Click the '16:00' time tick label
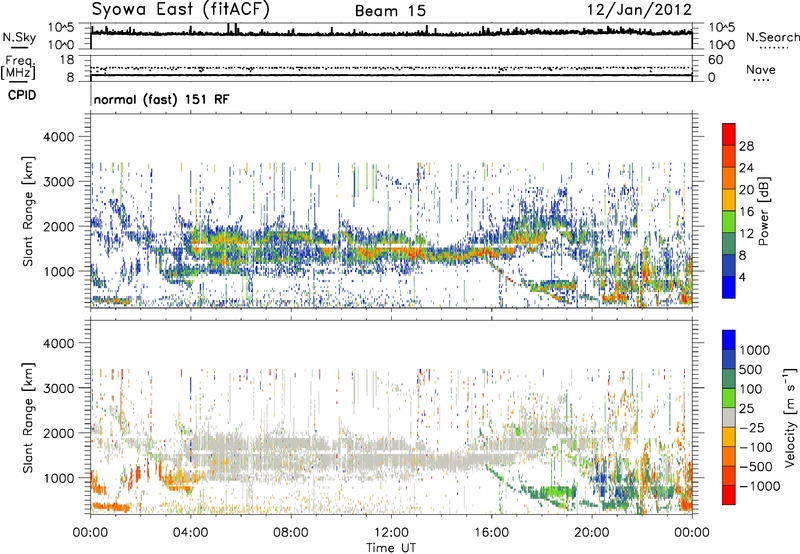 [x=491, y=533]
